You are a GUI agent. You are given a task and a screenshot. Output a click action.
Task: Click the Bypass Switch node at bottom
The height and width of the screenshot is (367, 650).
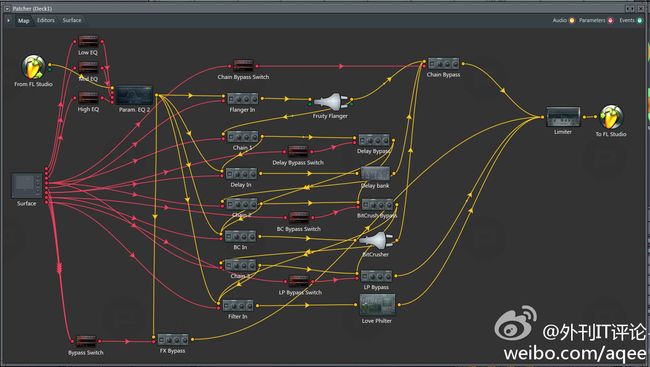(x=87, y=342)
